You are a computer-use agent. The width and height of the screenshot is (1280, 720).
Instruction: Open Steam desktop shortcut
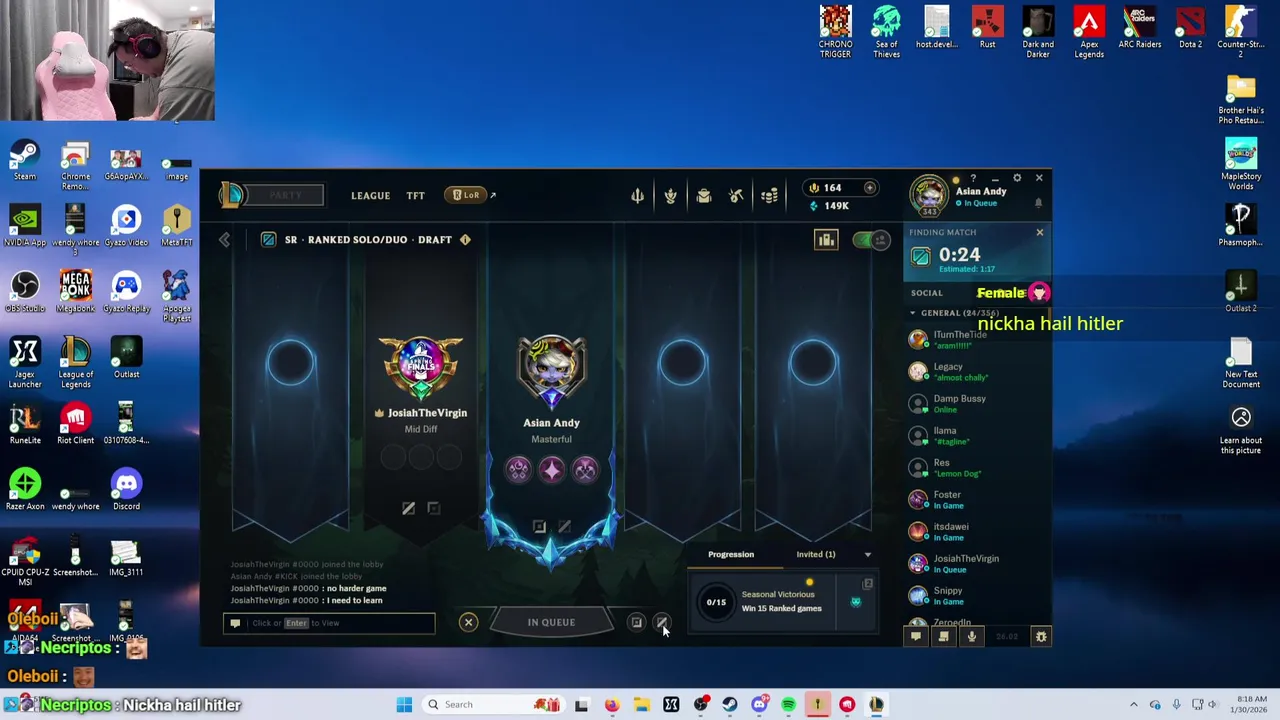(25, 162)
